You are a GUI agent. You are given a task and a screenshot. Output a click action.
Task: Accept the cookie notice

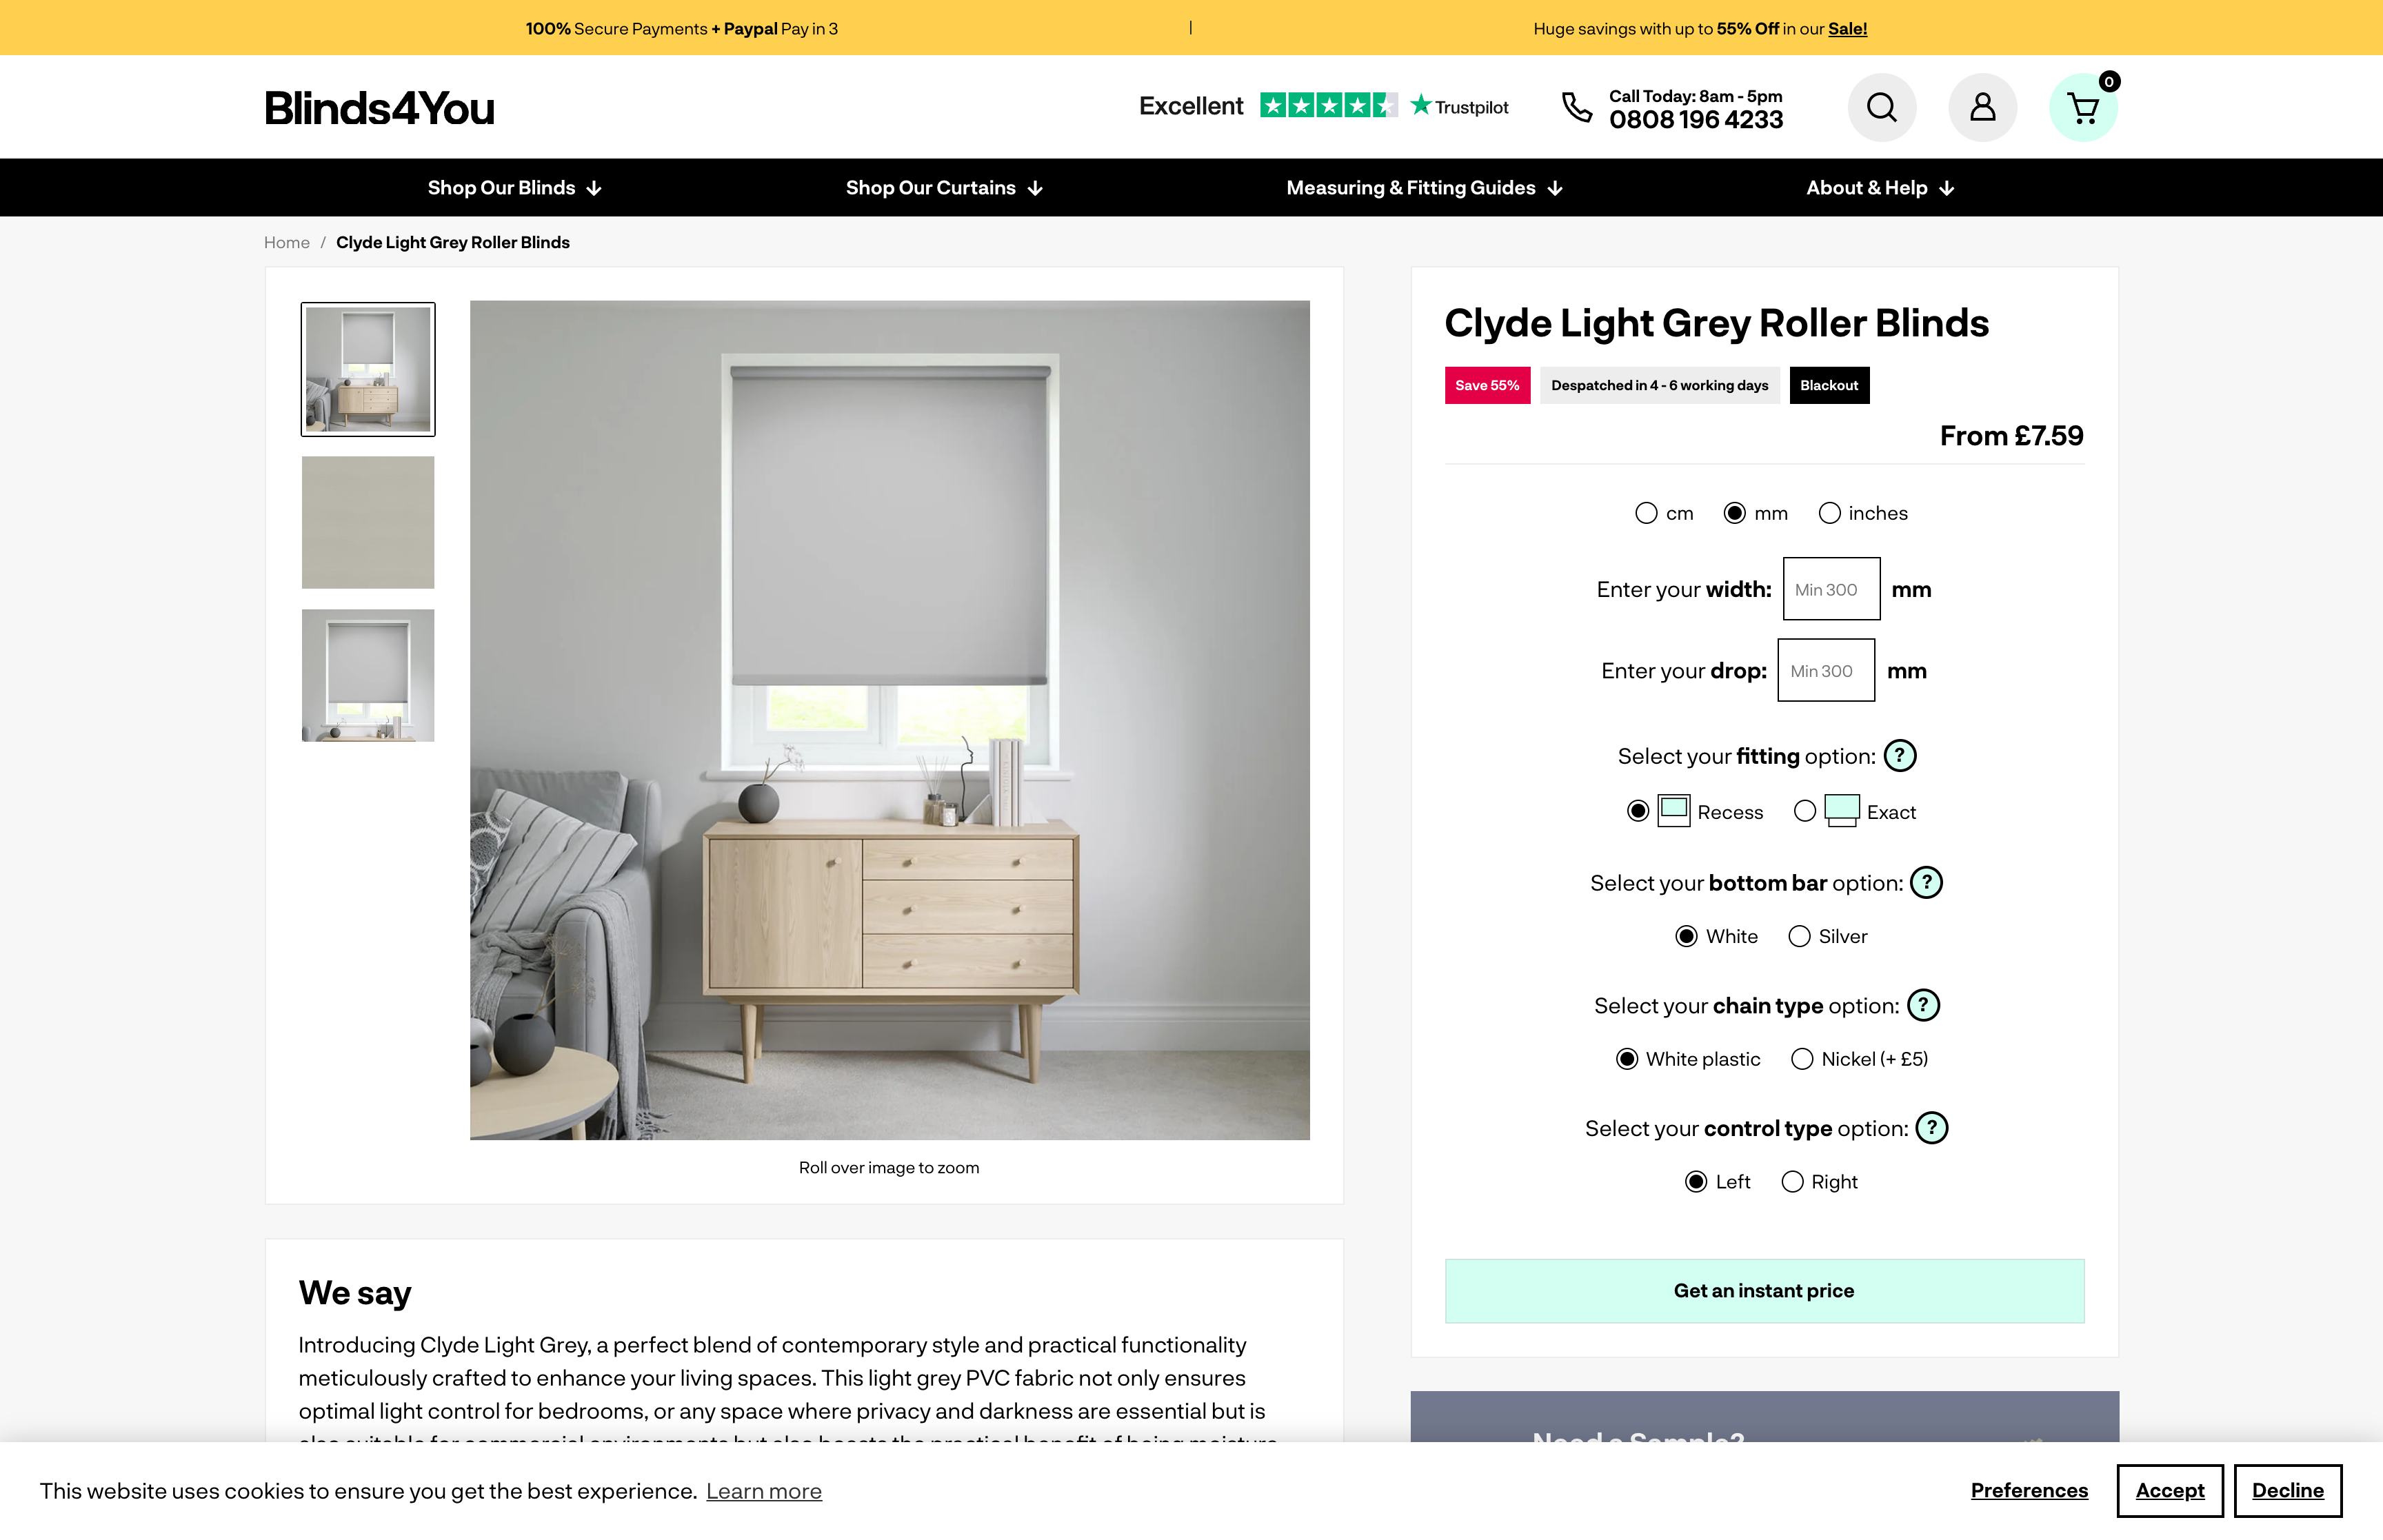[2169, 1491]
